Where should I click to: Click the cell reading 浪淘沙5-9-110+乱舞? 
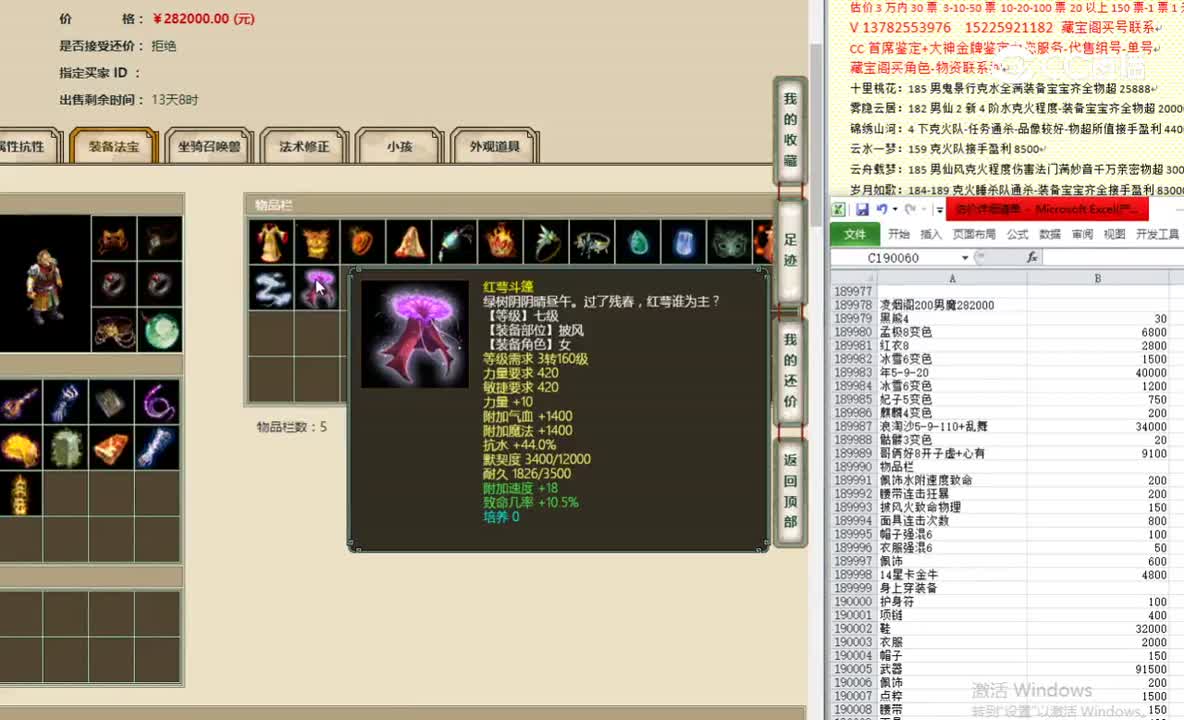[x=951, y=426]
